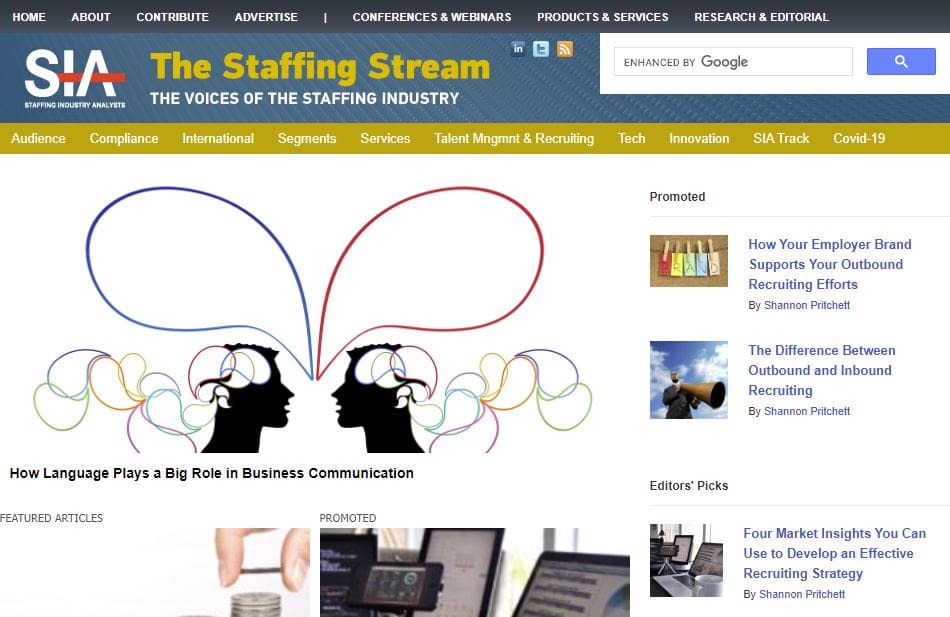Open the megaphone man thumbnail

click(689, 380)
